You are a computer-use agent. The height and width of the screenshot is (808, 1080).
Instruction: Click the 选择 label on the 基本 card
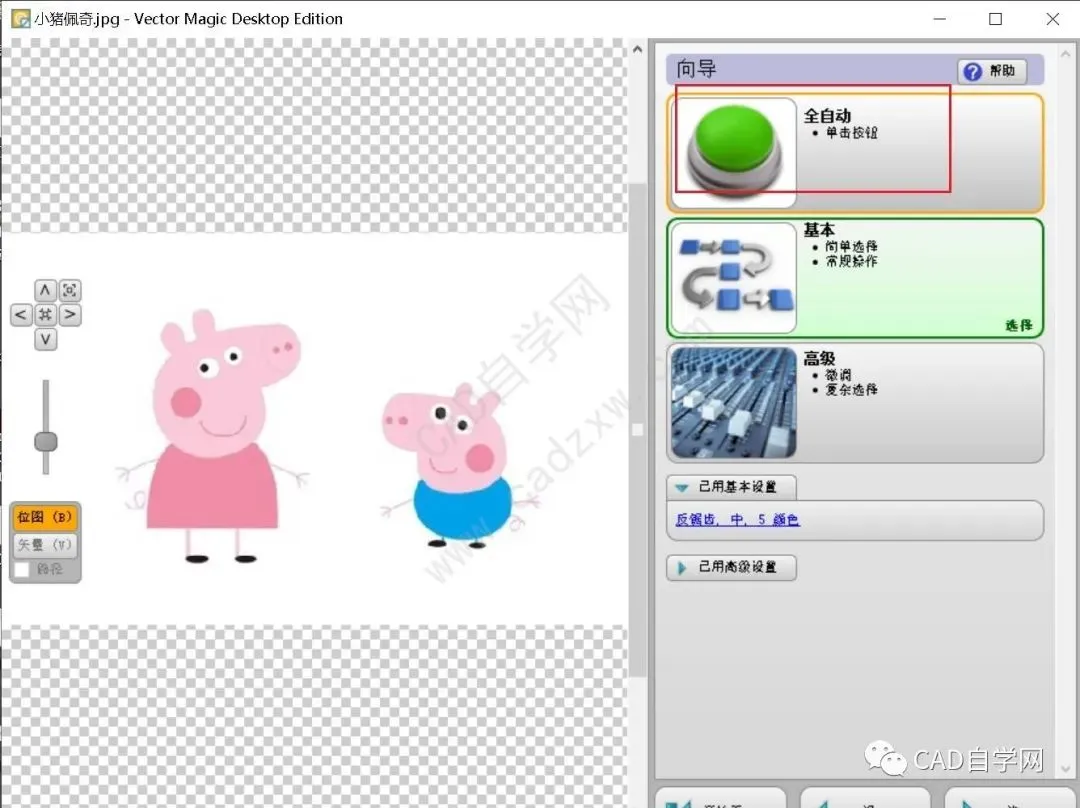pyautogui.click(x=1019, y=325)
